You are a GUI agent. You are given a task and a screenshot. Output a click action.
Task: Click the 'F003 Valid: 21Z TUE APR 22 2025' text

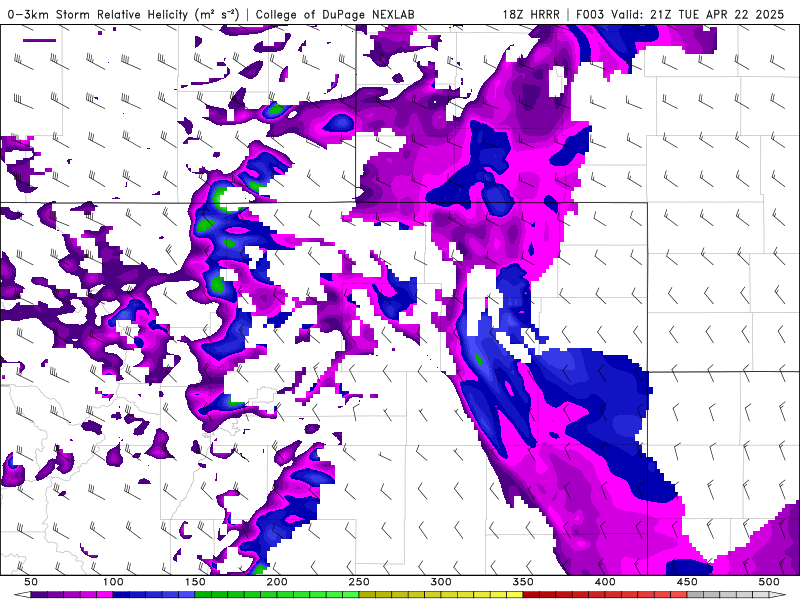pos(680,14)
